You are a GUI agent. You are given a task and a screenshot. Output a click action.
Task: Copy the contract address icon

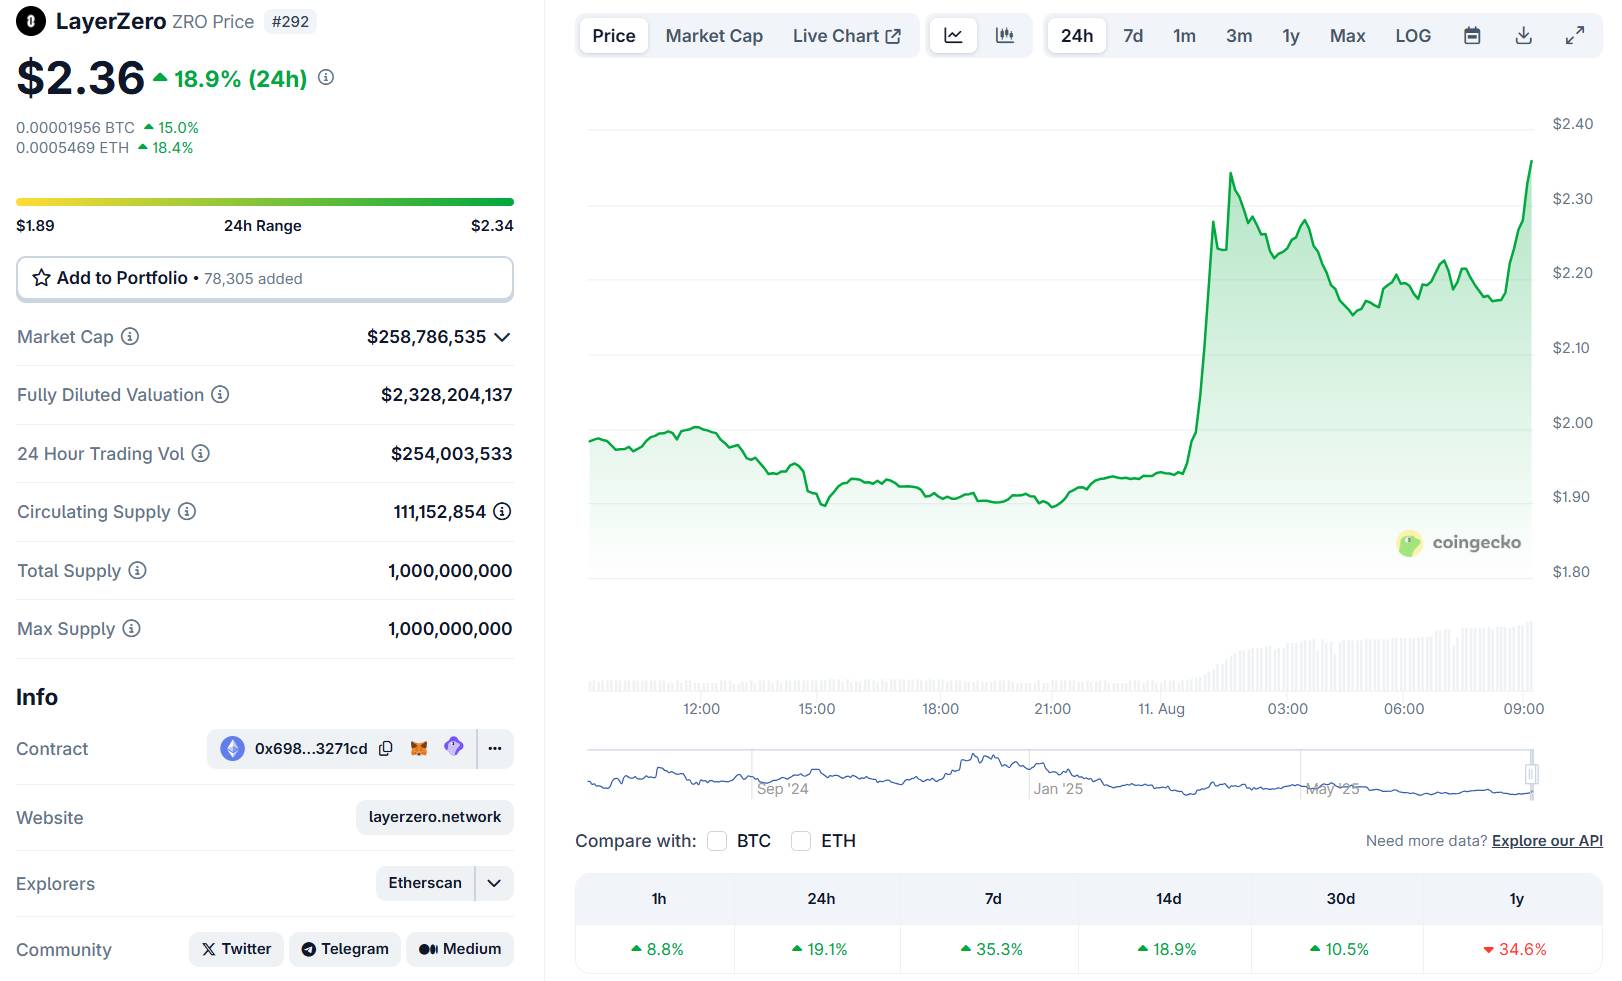(386, 748)
